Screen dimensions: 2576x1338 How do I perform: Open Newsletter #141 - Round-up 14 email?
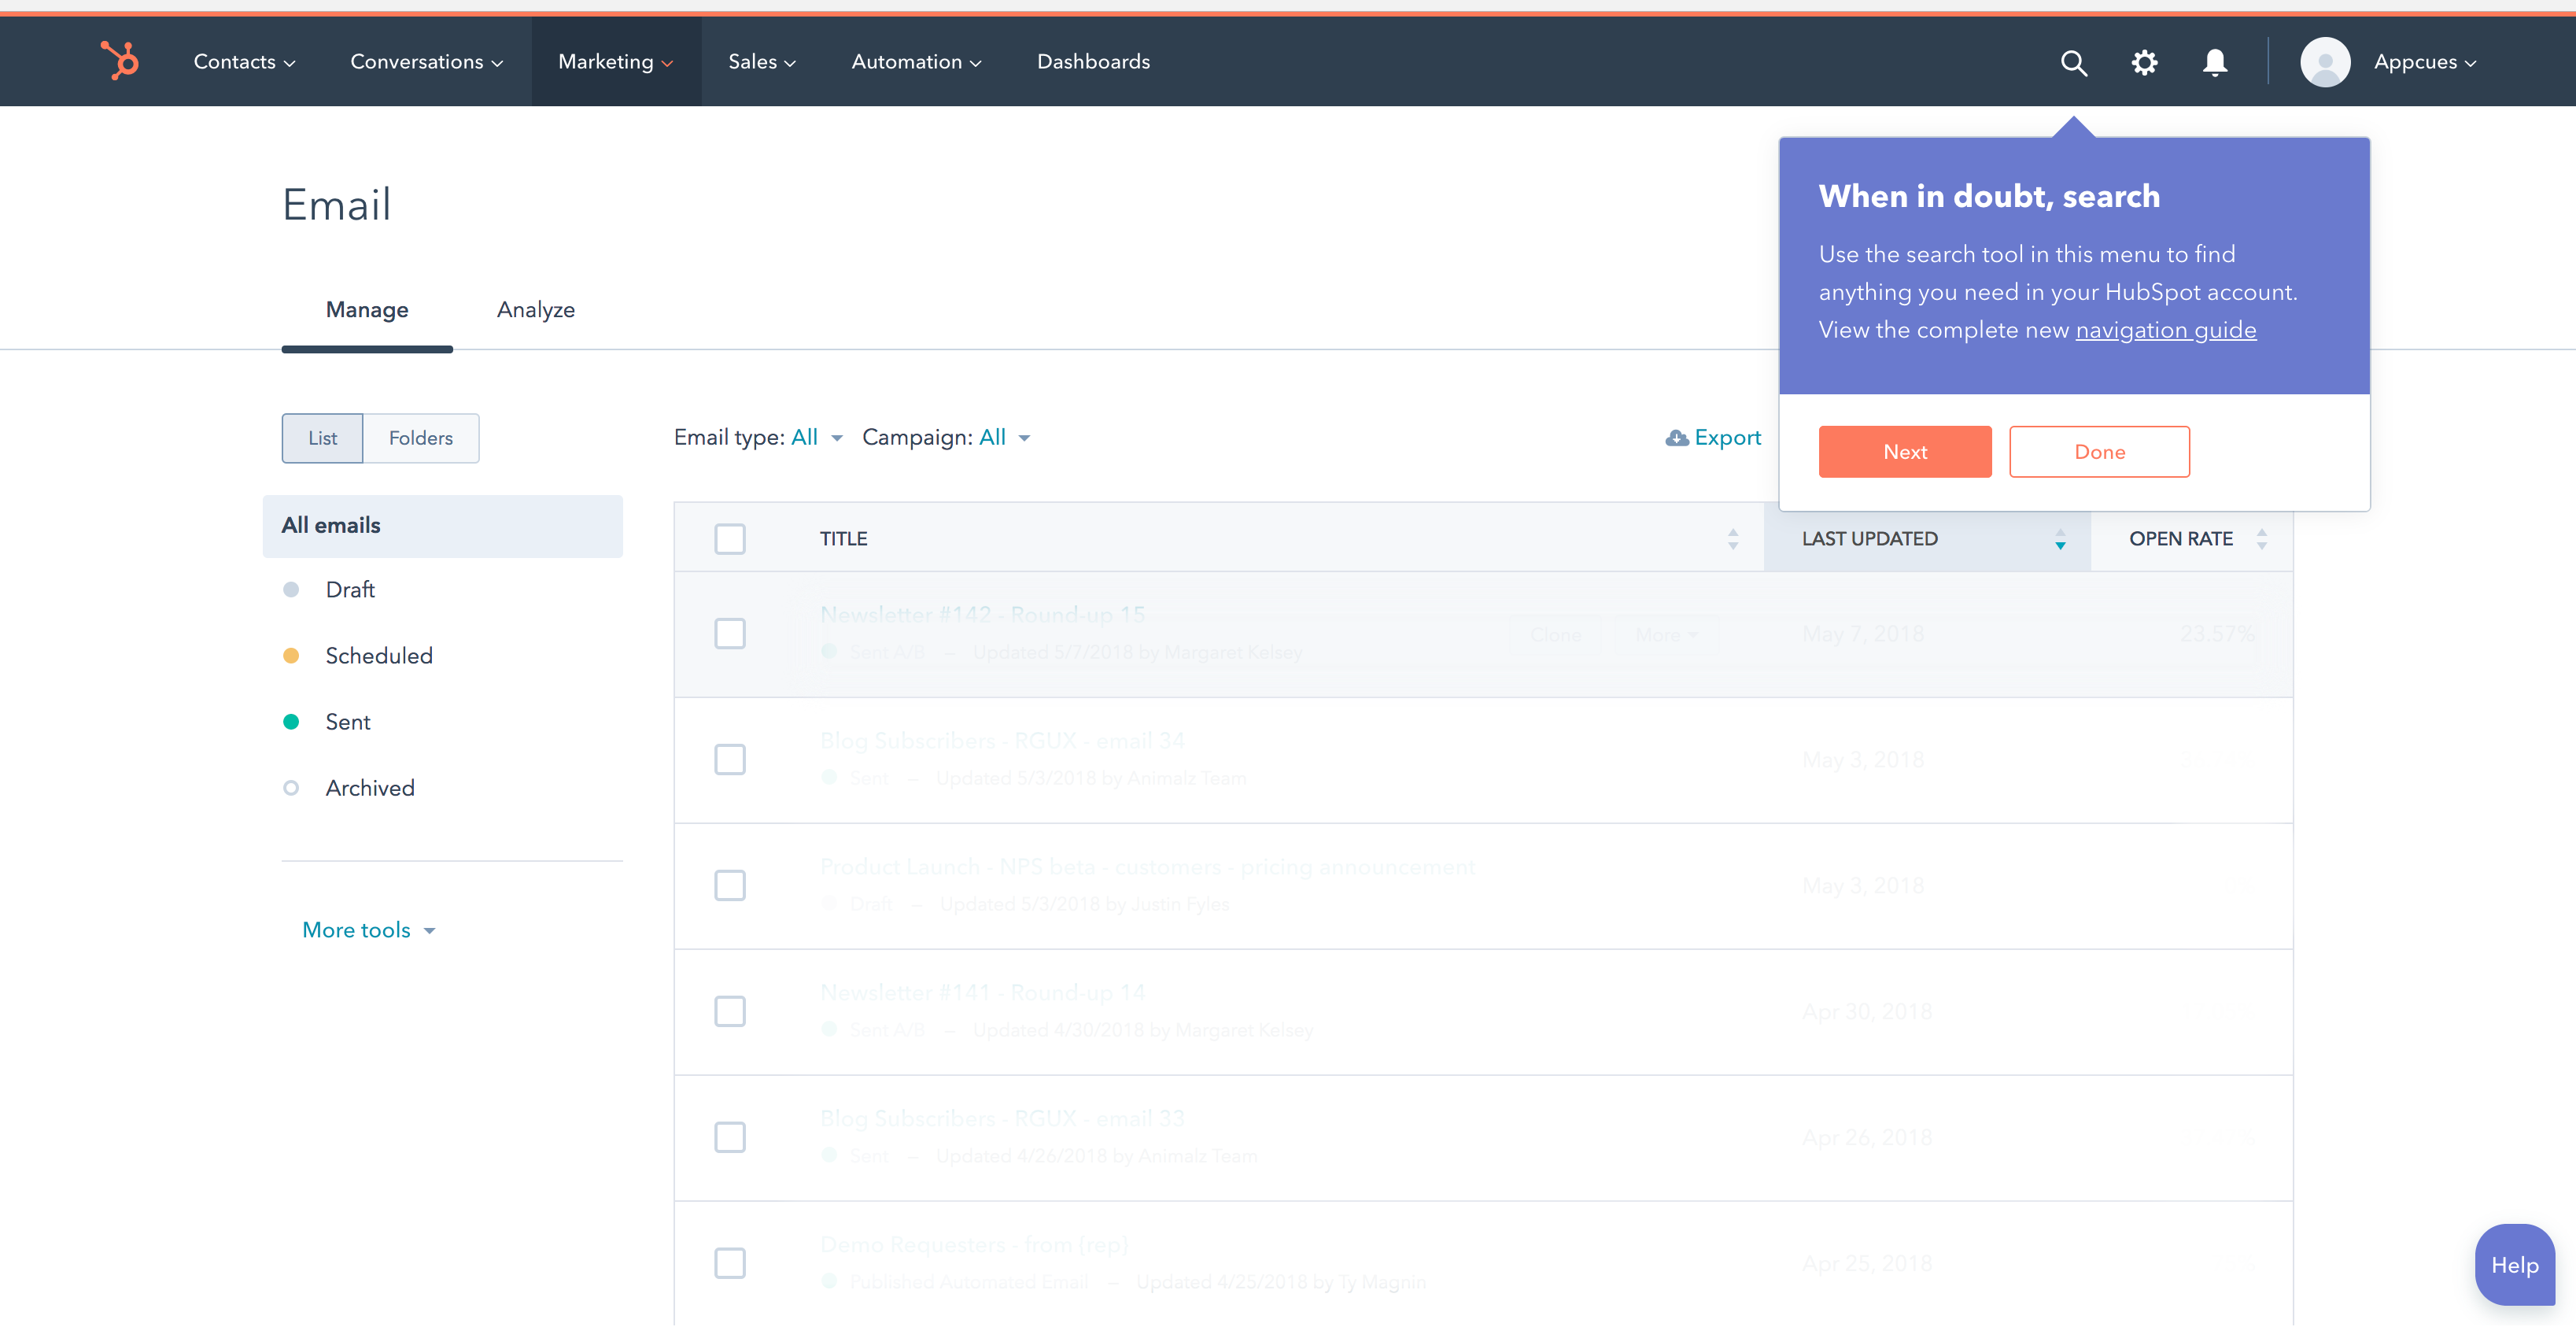[x=982, y=993]
